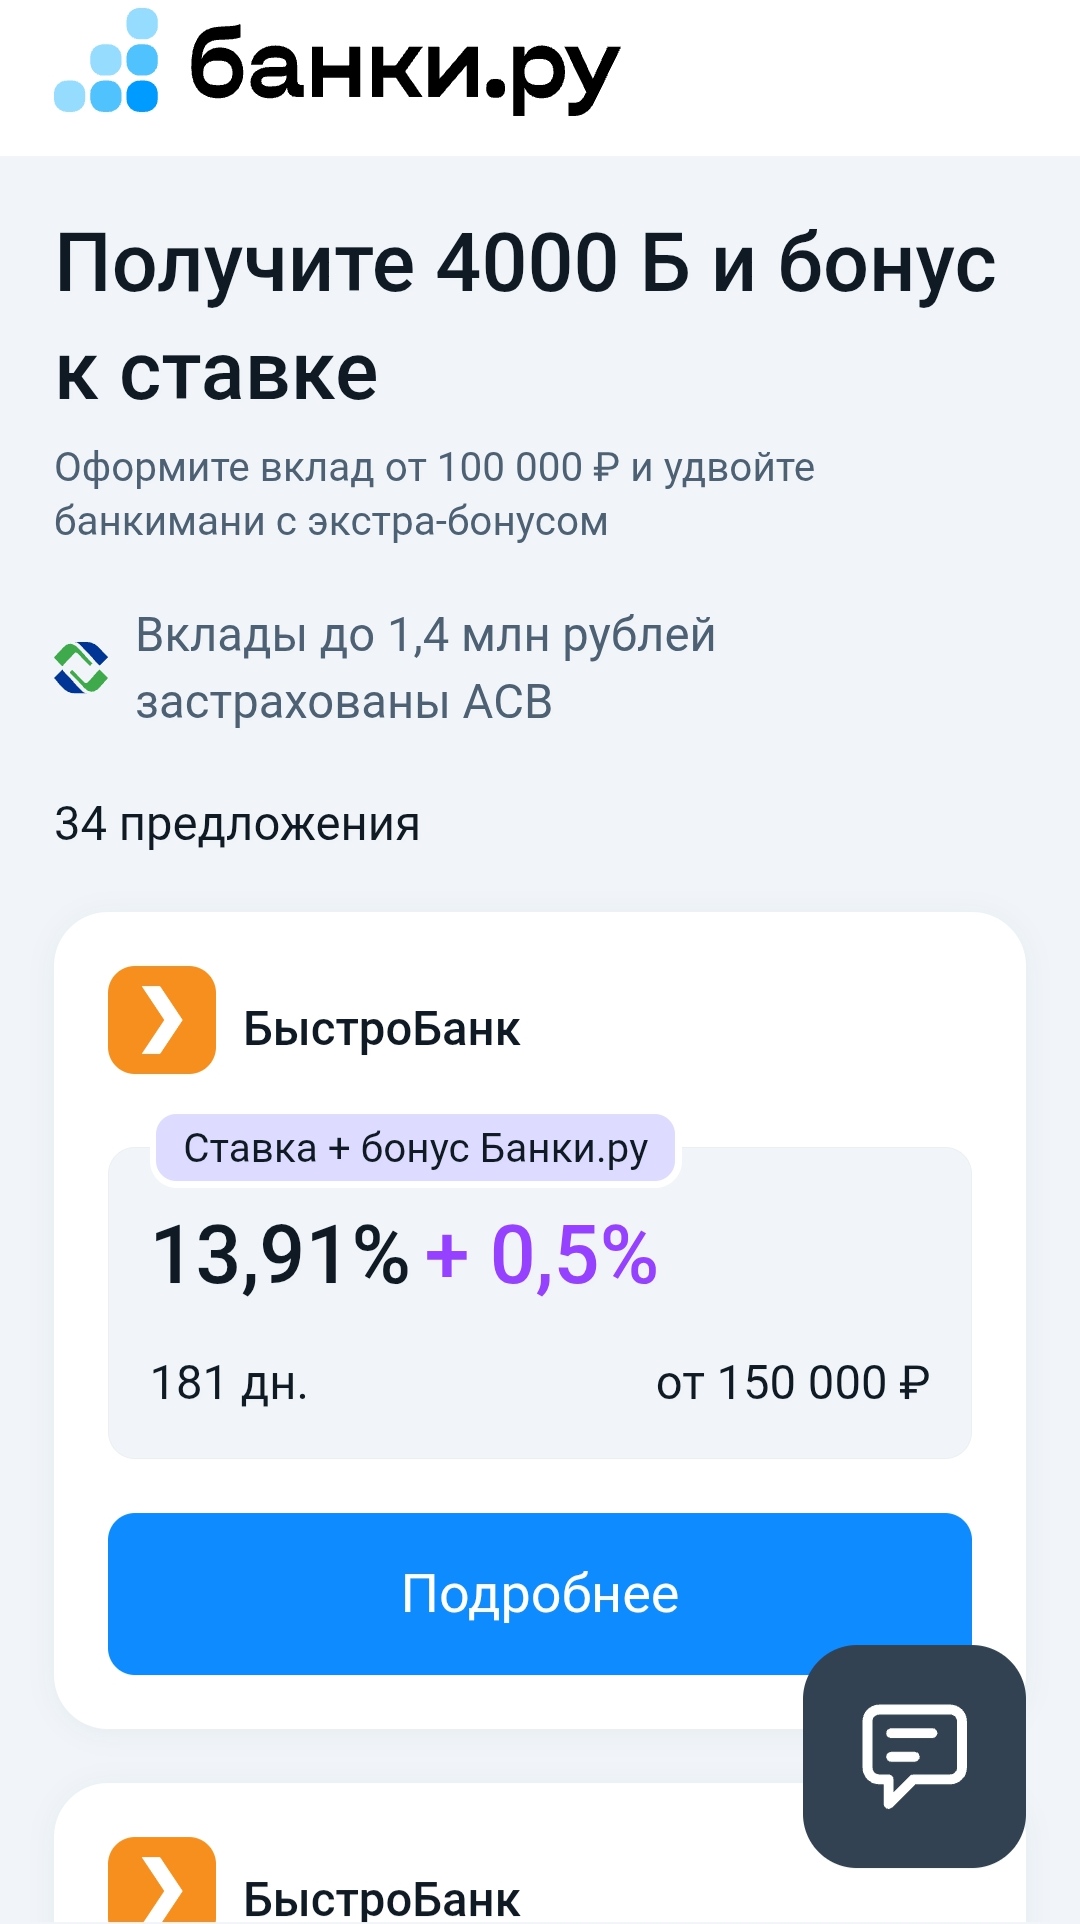Tap the 'Оформите вклад от 100 000 ₽' subtitle
This screenshot has width=1080, height=1924.
[x=434, y=468]
